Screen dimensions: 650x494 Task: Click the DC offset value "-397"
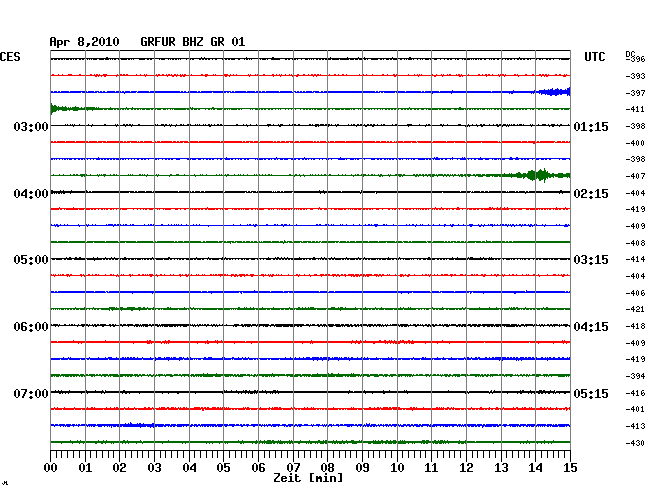(x=635, y=93)
